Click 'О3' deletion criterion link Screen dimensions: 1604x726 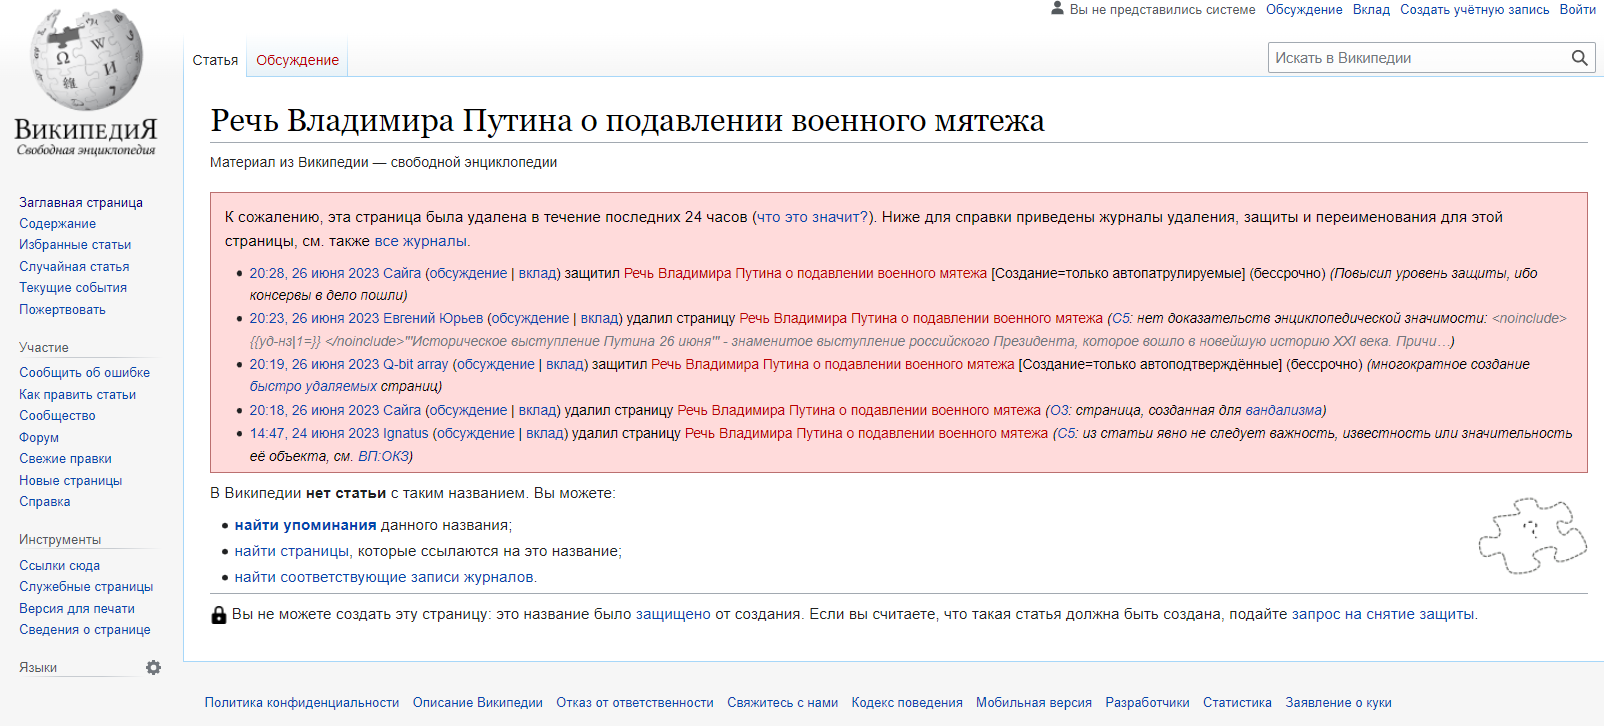[x=1058, y=410]
